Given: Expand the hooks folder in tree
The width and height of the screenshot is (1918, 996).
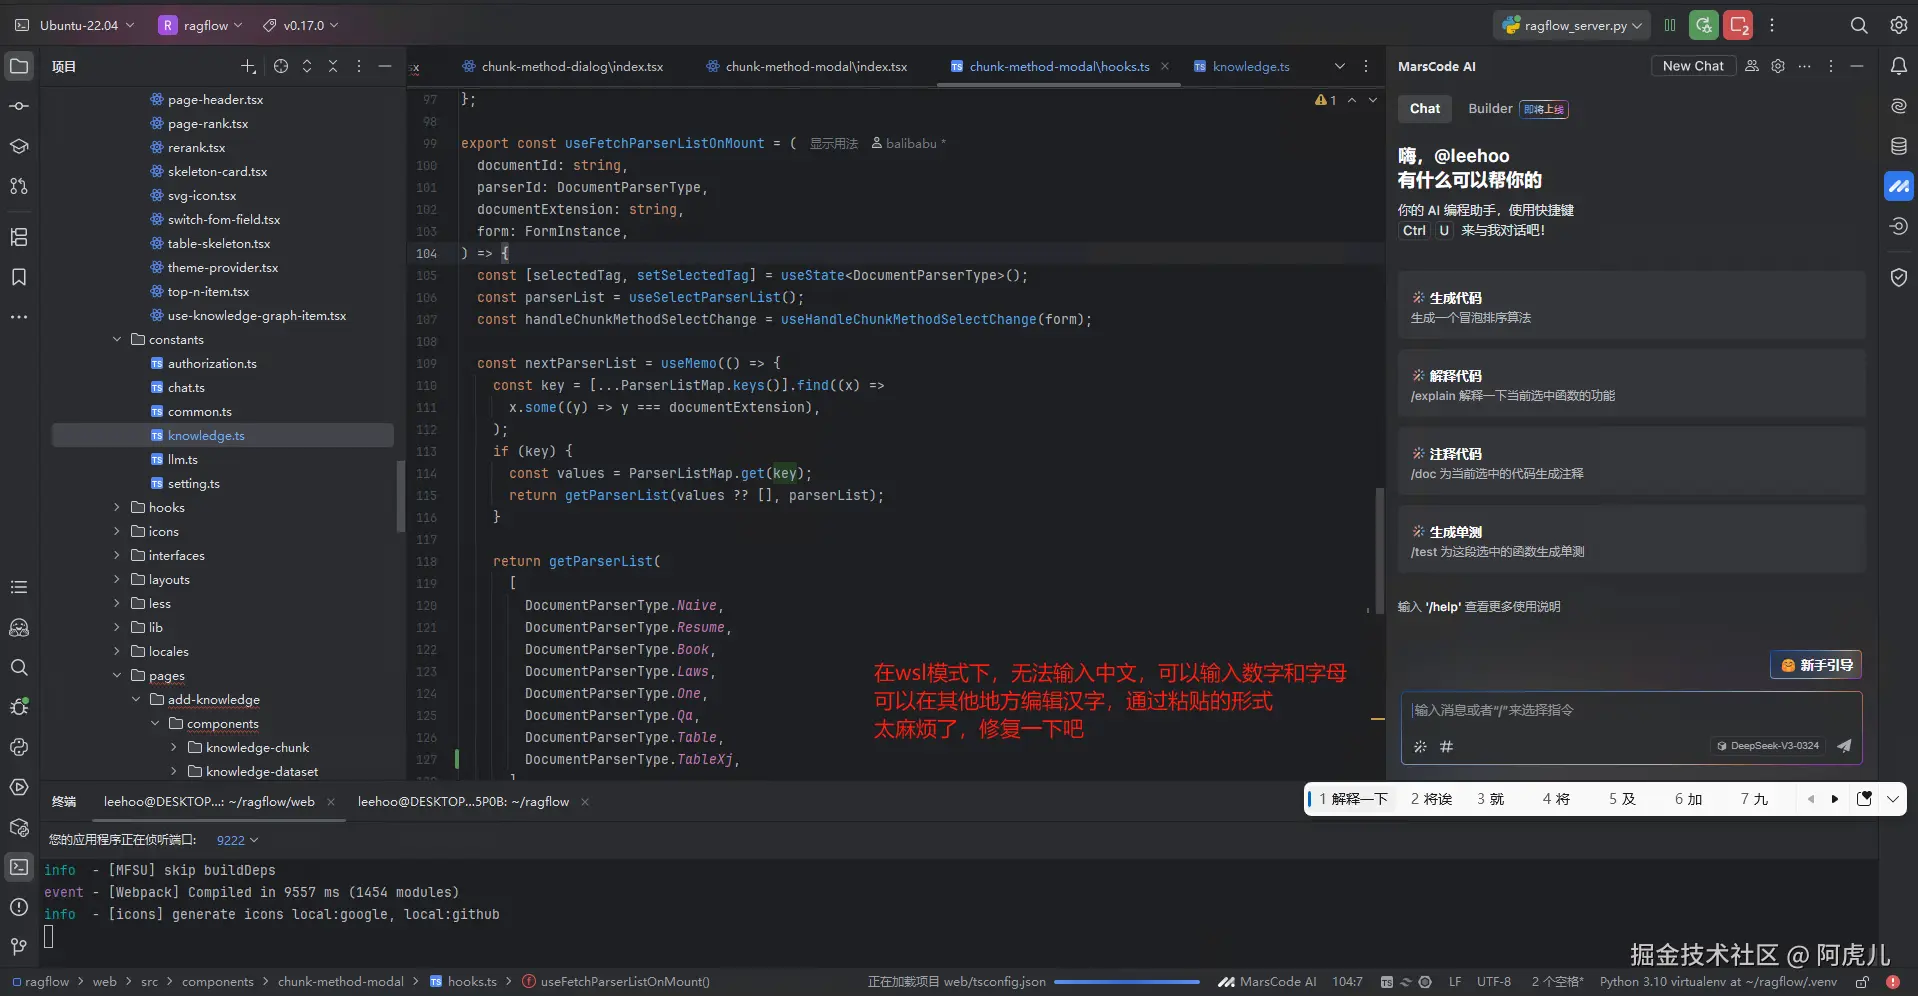Looking at the screenshot, I should point(117,508).
